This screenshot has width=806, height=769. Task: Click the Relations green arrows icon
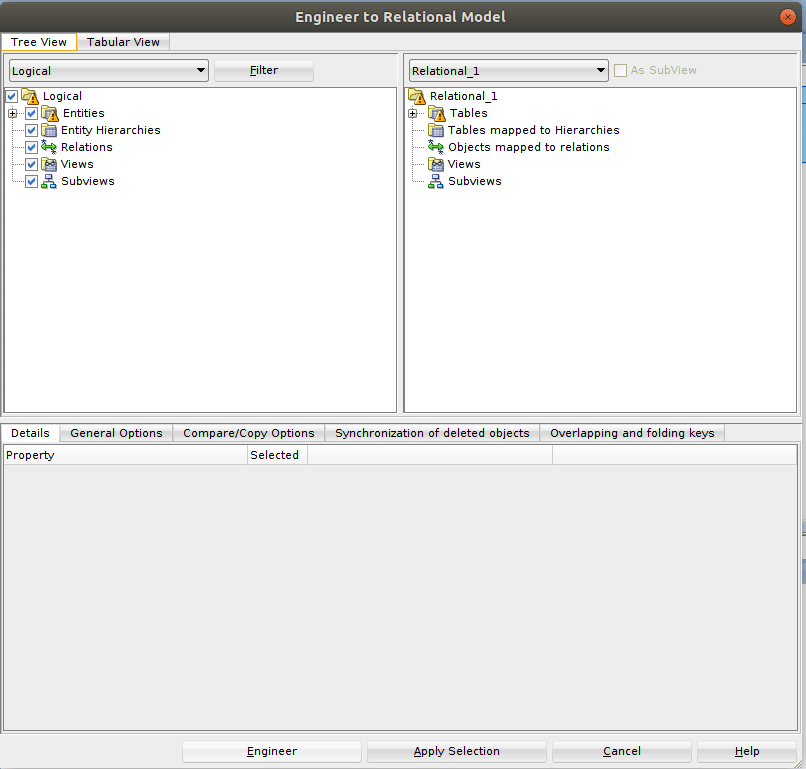click(x=49, y=147)
